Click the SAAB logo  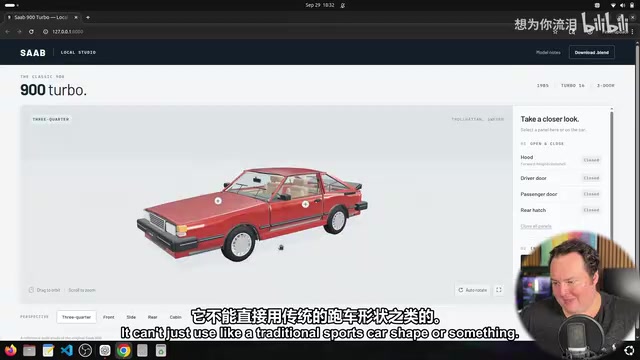pos(33,53)
